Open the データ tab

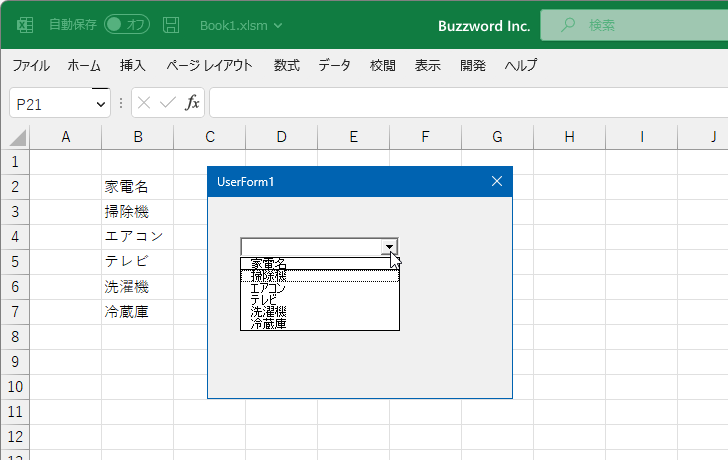coord(334,65)
